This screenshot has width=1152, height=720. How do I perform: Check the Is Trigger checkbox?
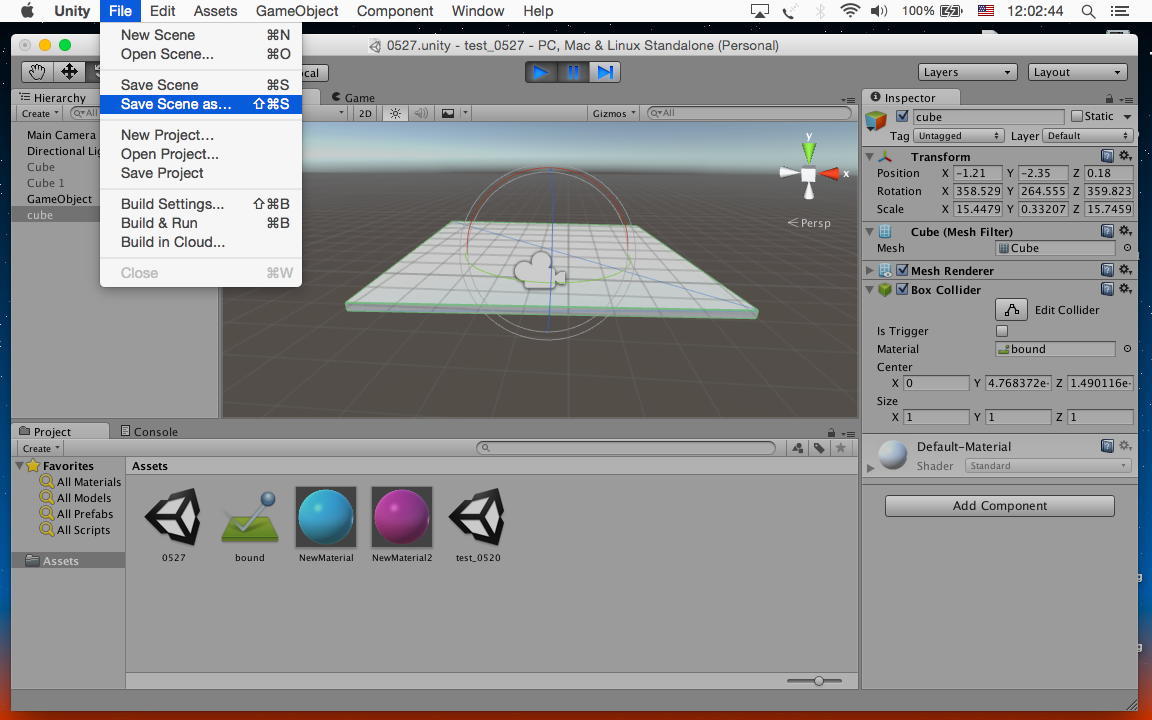[x=1002, y=331]
